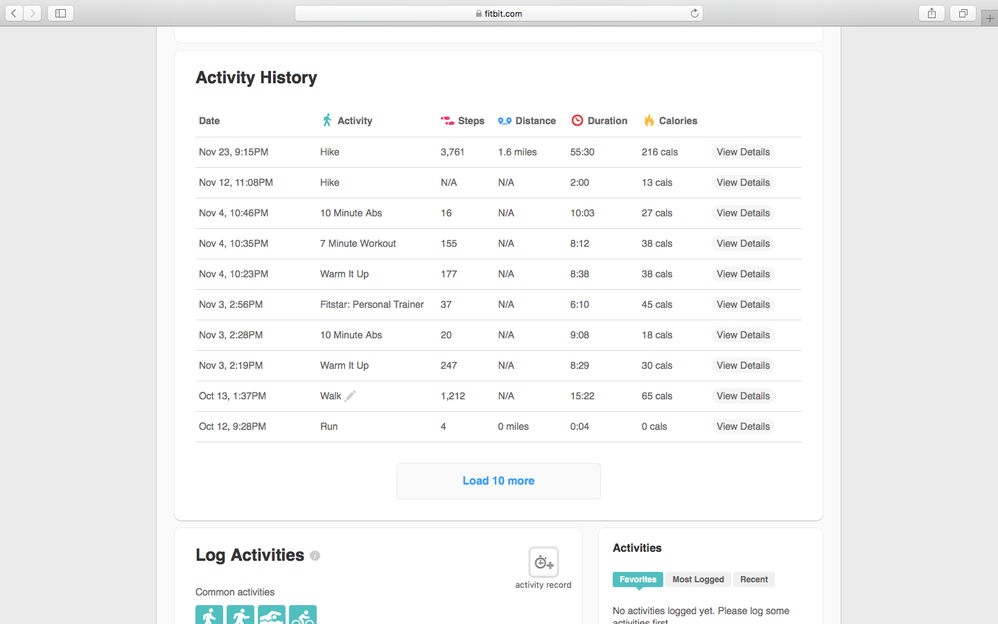Switch to the Most Logged tab
This screenshot has height=624, width=998.
coord(698,579)
